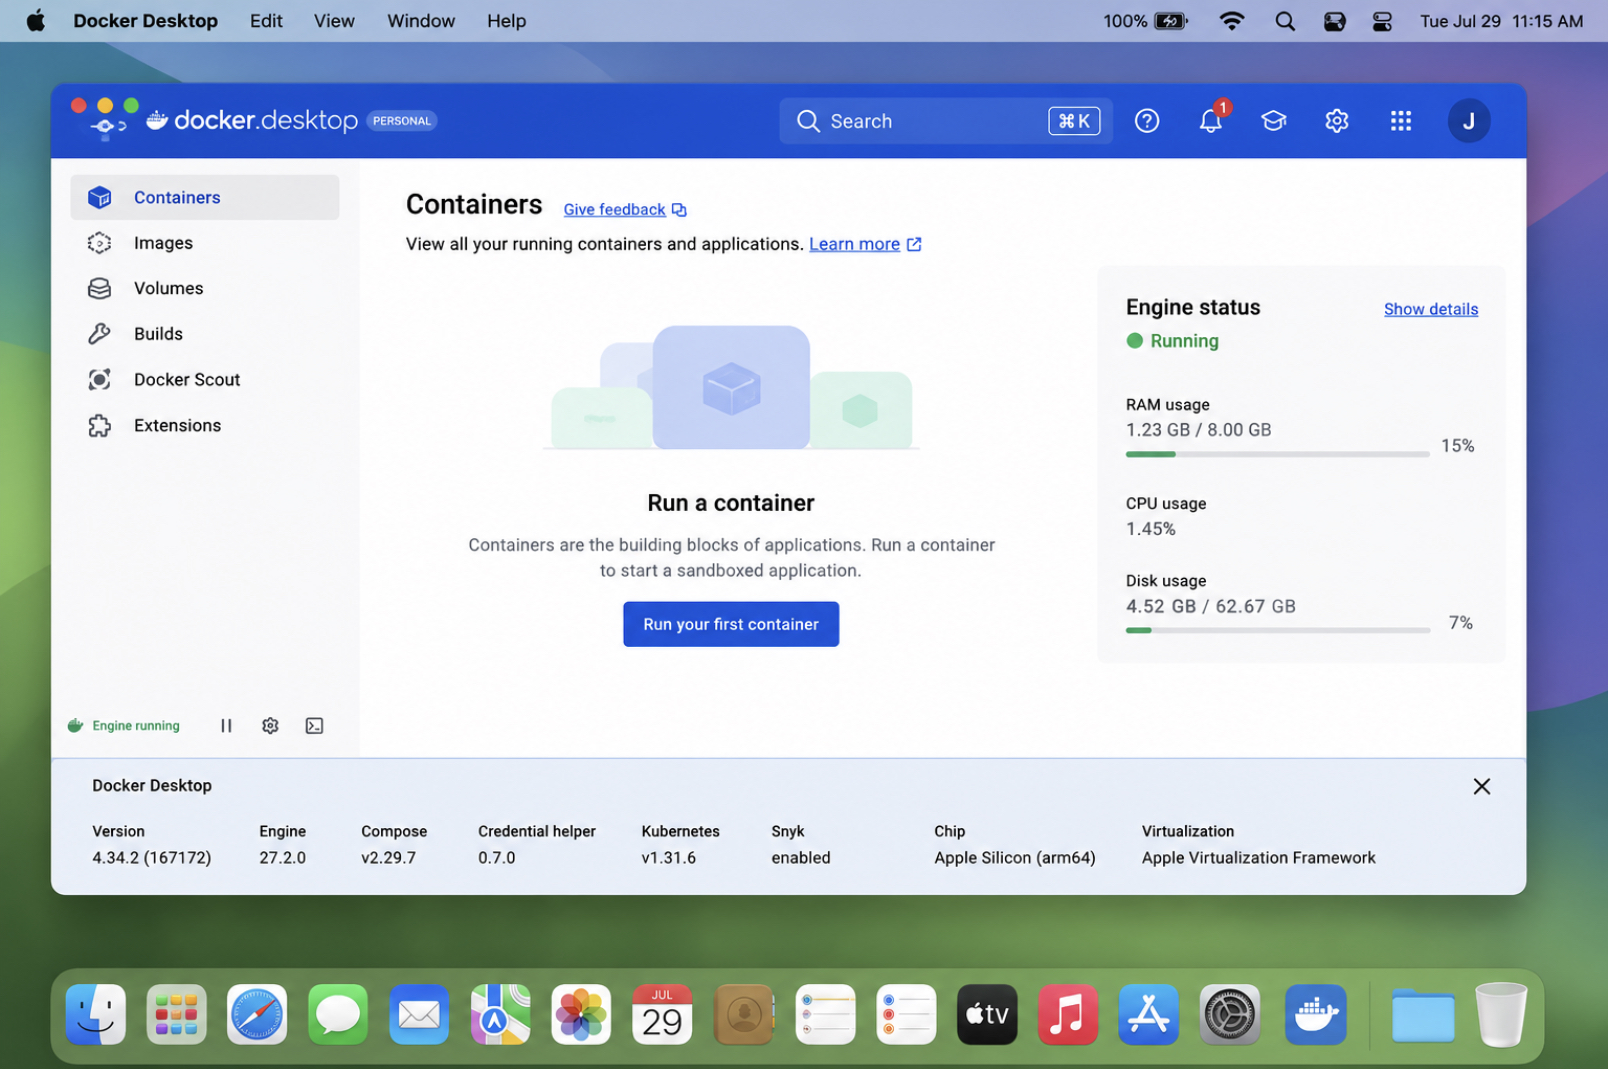Open Music app from the Dock
The image size is (1608, 1069).
tap(1067, 1014)
